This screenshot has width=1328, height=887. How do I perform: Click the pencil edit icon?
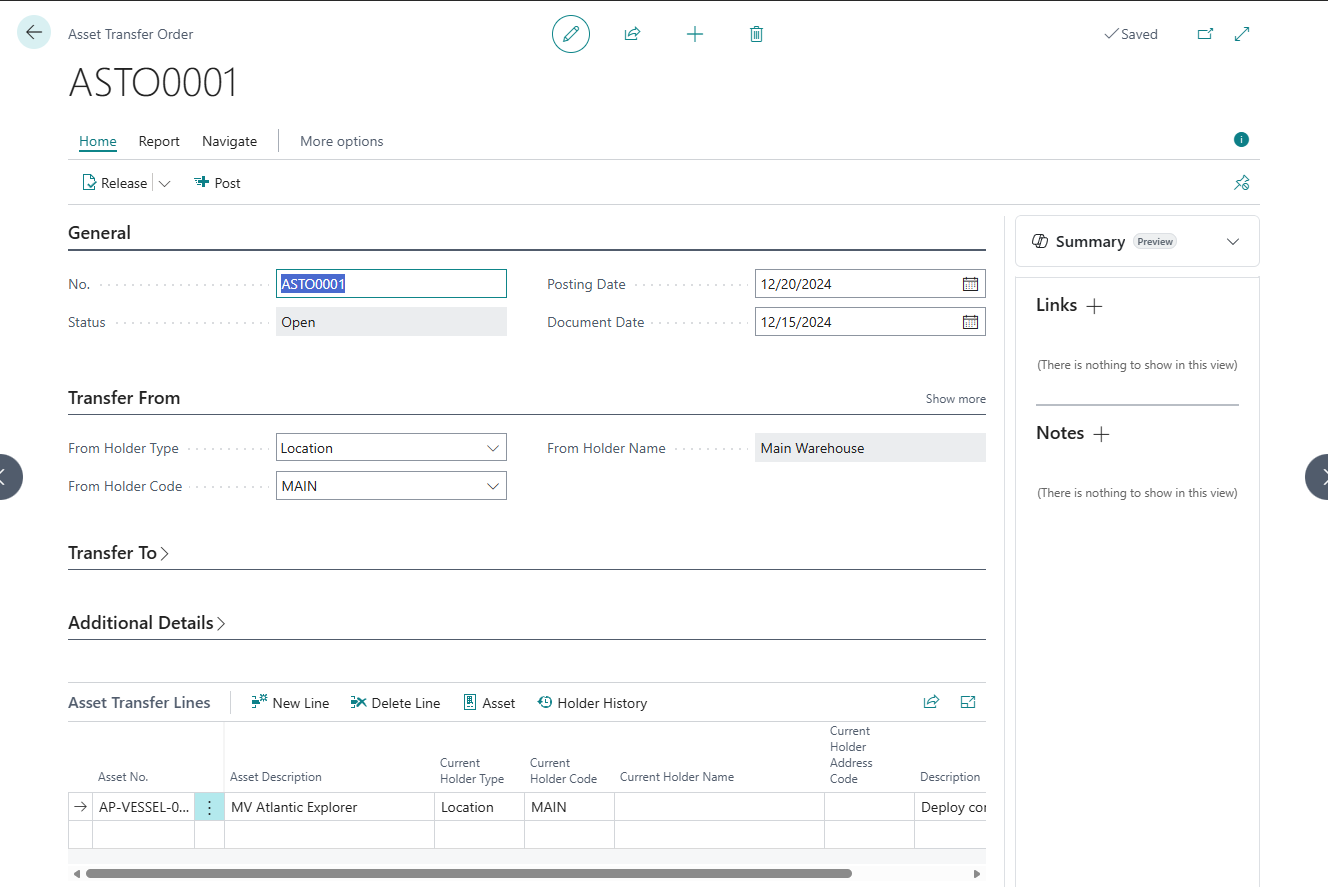[x=571, y=34]
